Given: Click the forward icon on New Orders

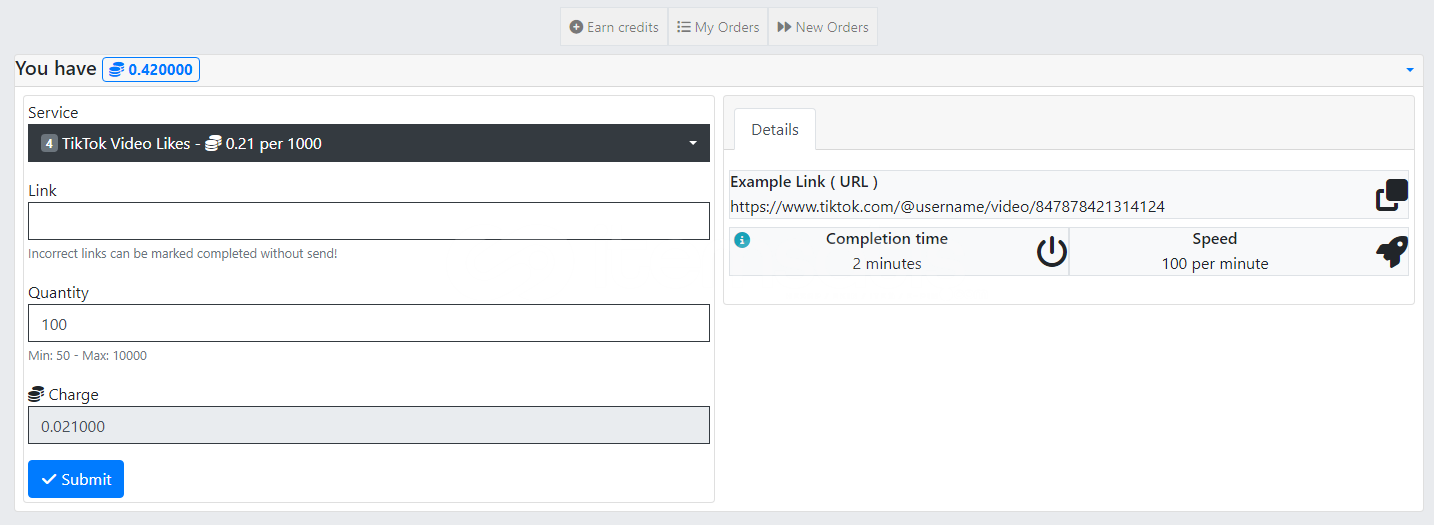Looking at the screenshot, I should tap(784, 27).
